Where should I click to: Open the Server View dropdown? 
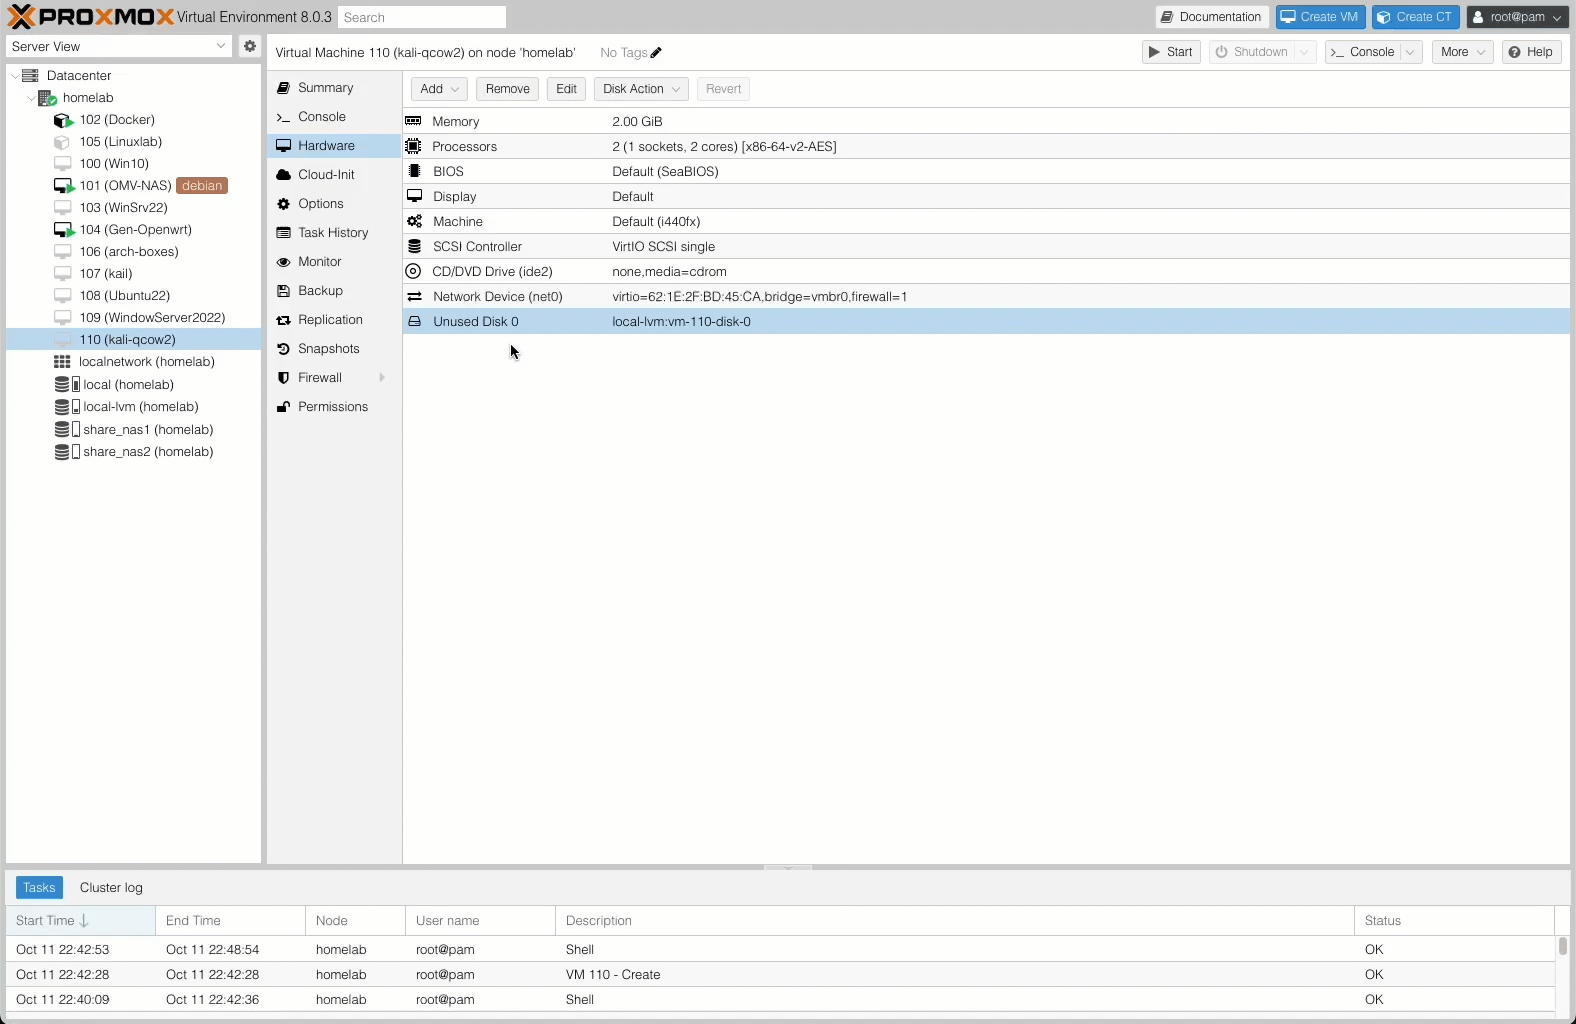tap(221, 46)
